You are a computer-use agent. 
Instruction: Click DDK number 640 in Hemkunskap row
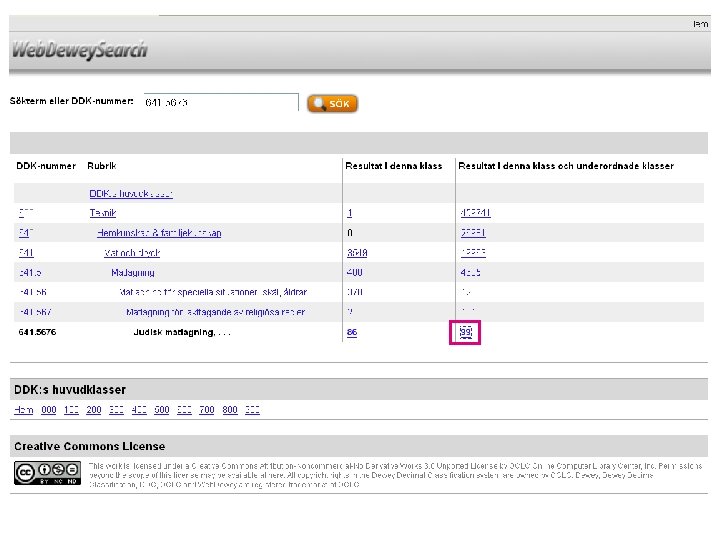[x=26, y=233]
